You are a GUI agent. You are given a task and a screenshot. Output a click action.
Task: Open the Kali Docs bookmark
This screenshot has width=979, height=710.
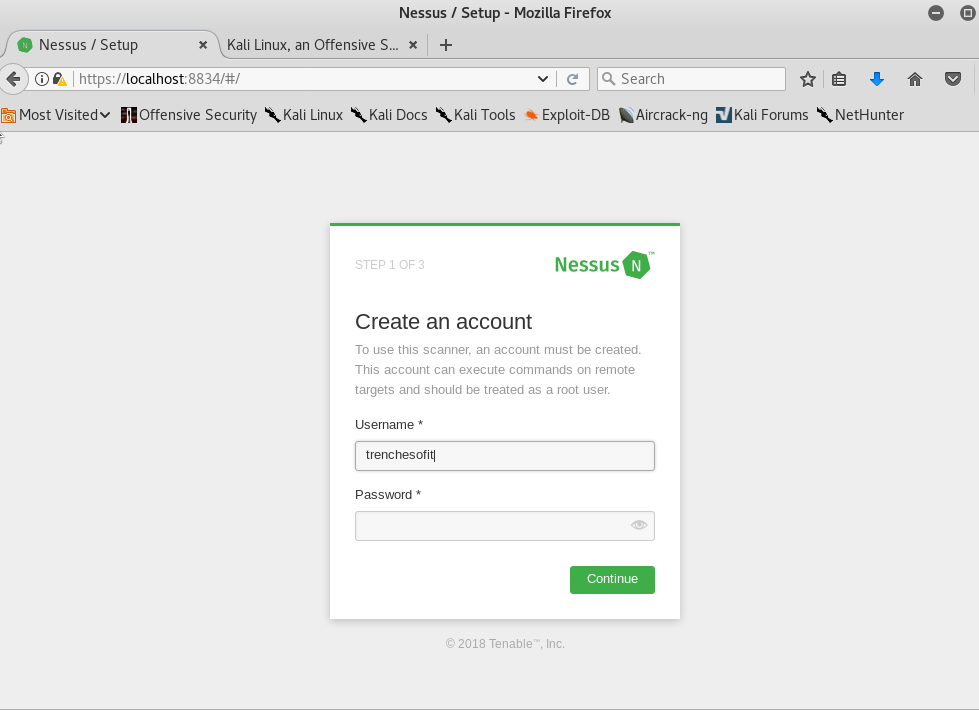(389, 115)
